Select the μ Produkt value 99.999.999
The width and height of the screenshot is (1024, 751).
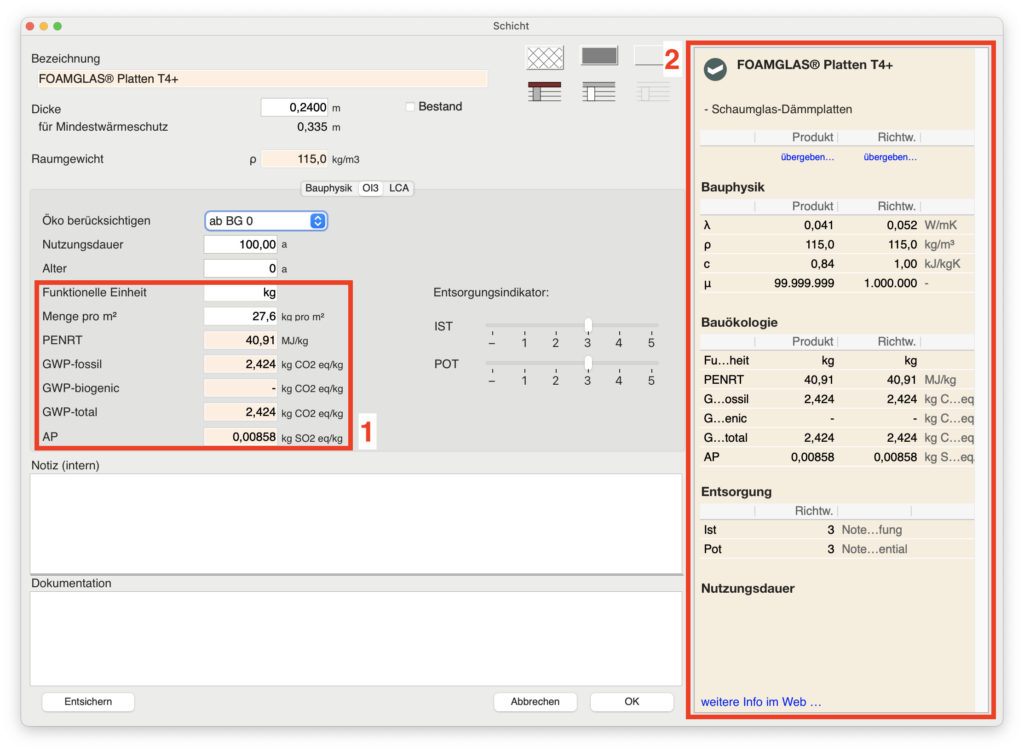[804, 283]
